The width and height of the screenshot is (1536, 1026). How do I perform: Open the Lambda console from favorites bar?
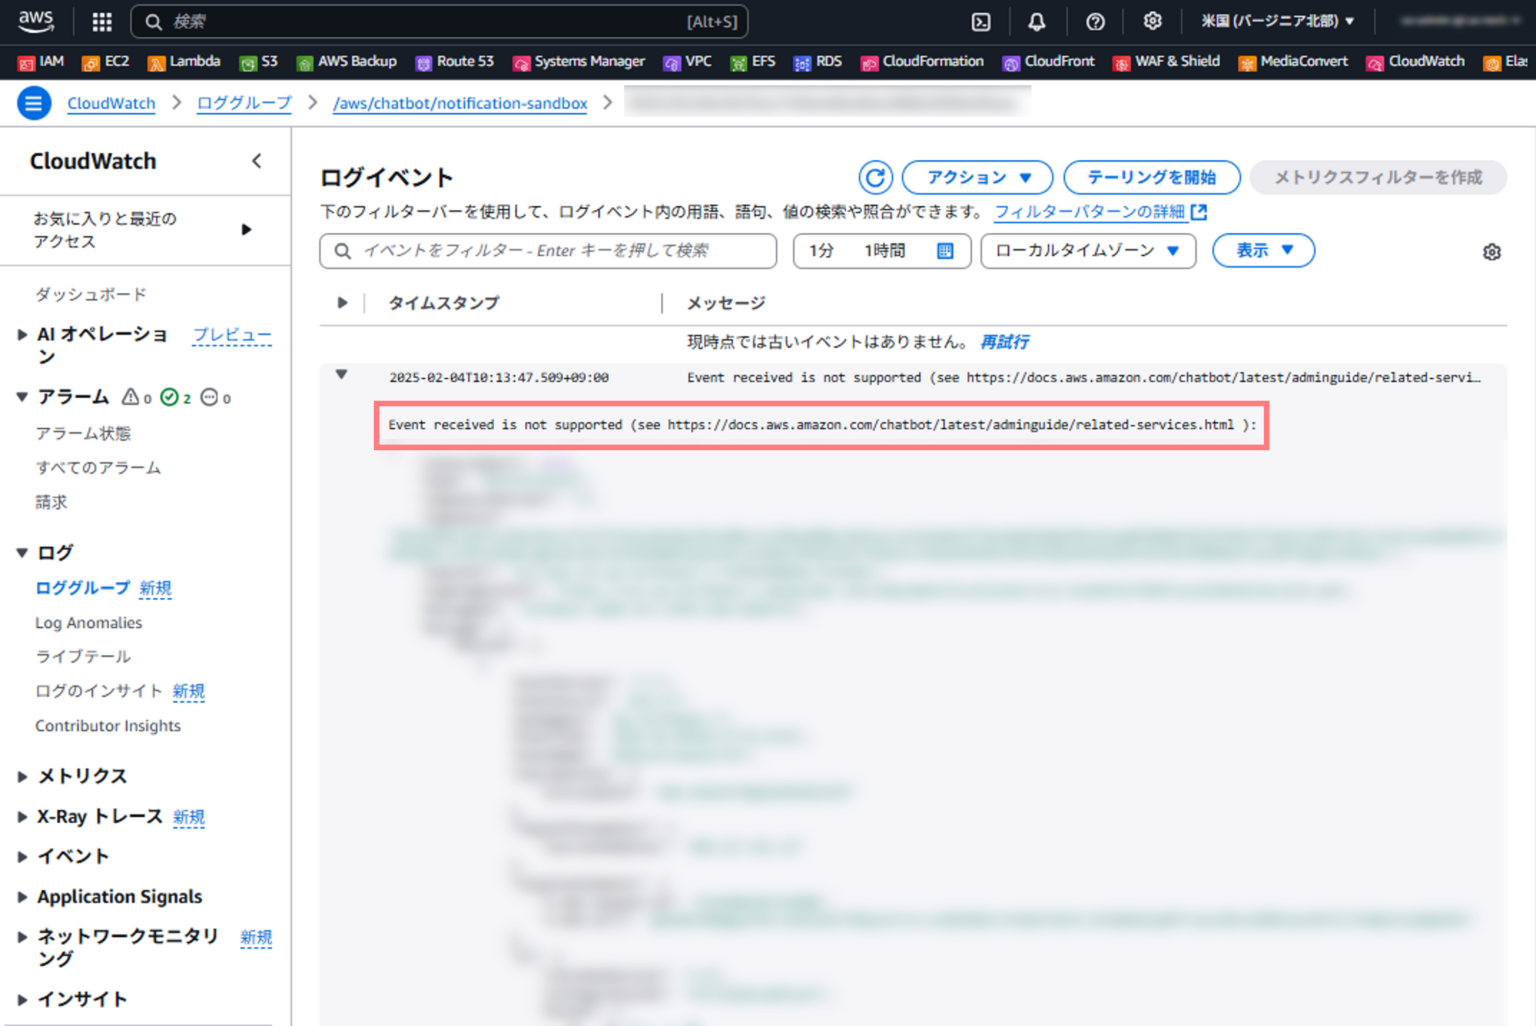pos(184,61)
